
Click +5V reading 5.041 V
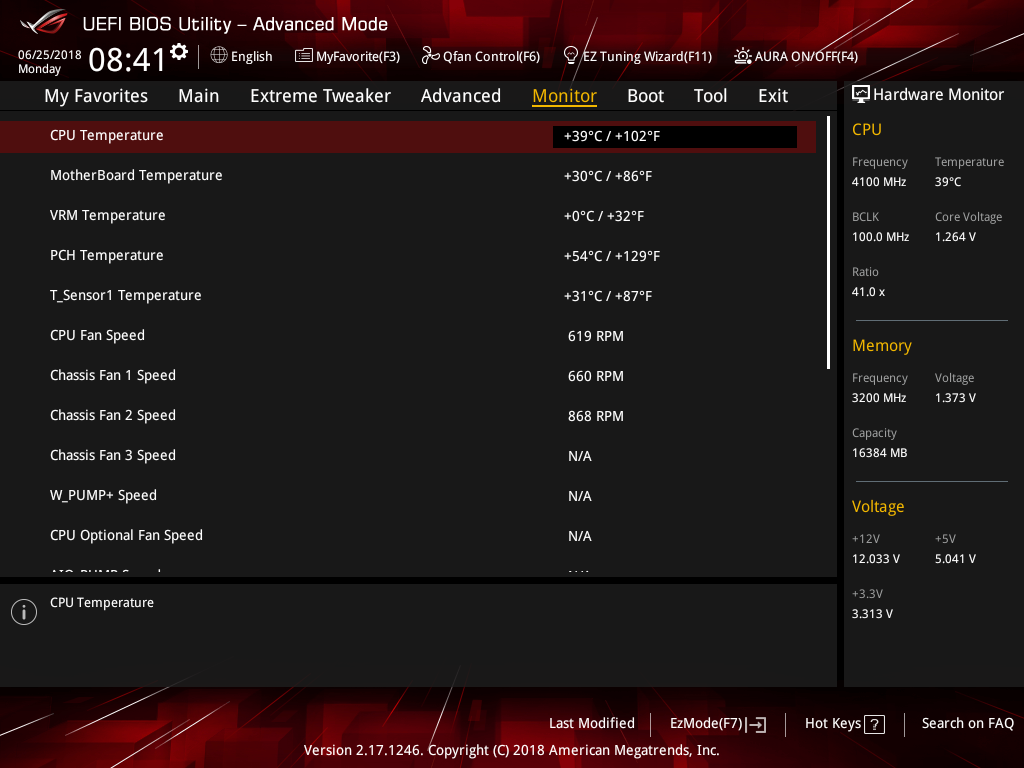pos(955,559)
